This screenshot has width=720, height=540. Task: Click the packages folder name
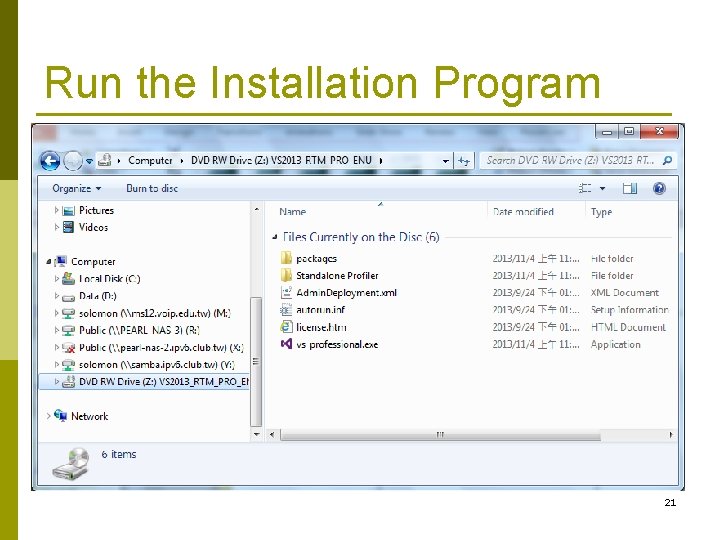pos(316,259)
